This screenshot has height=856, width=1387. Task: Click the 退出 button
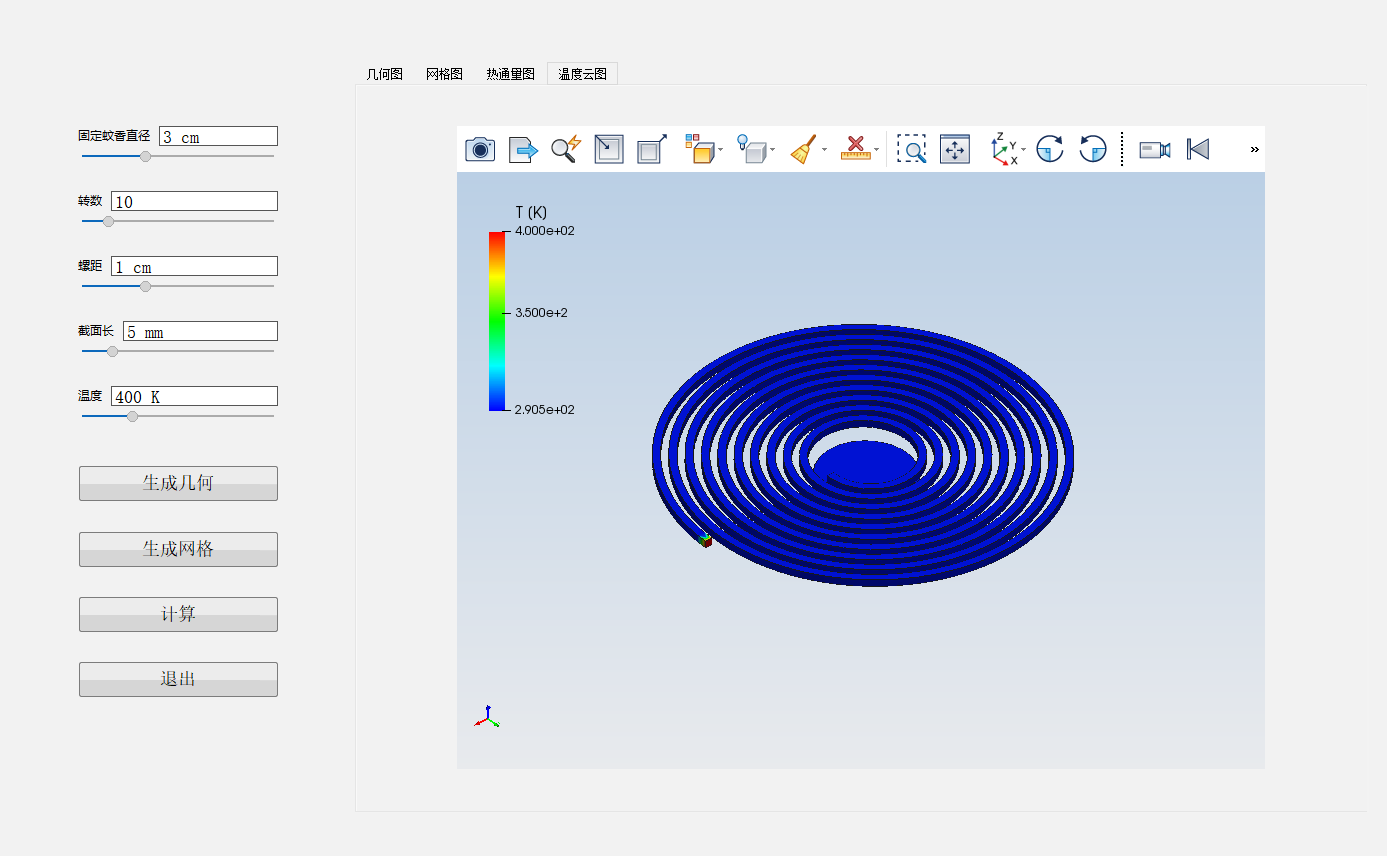click(178, 679)
